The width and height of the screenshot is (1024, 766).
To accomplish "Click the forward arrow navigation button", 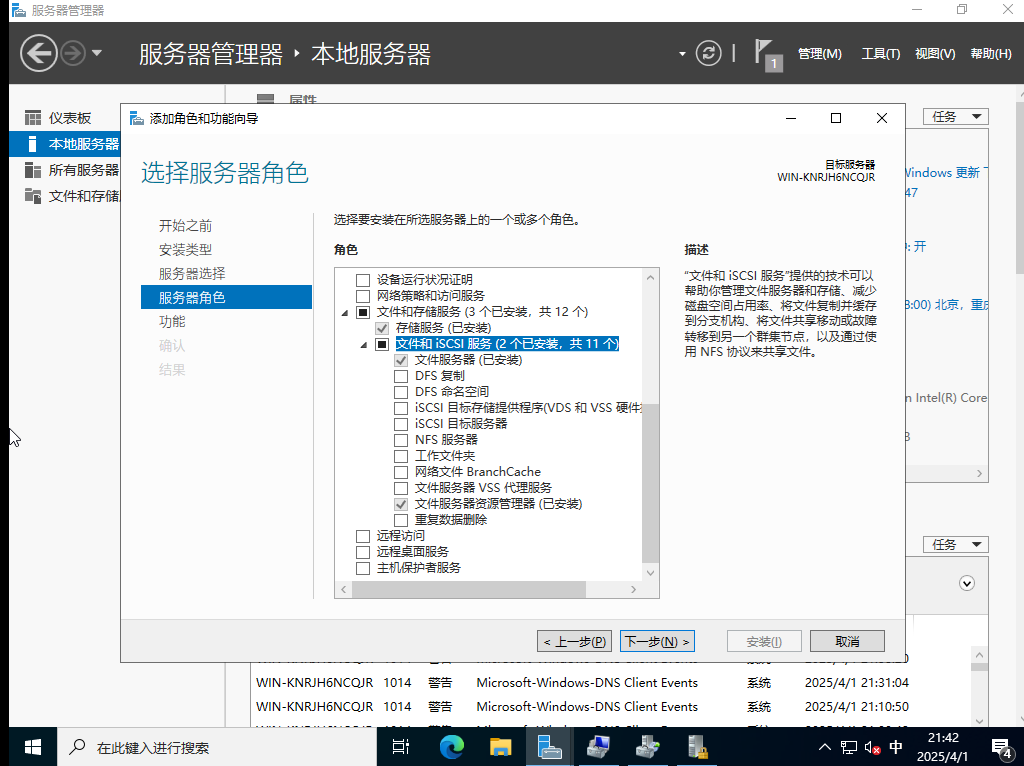I will tap(72, 53).
